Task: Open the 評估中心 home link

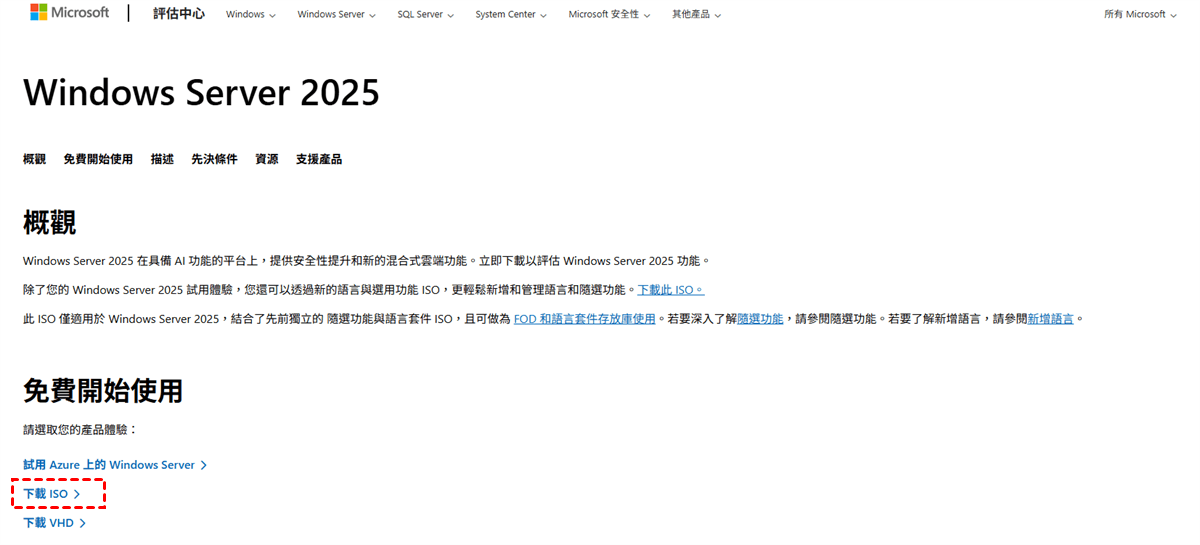Action: (179, 14)
